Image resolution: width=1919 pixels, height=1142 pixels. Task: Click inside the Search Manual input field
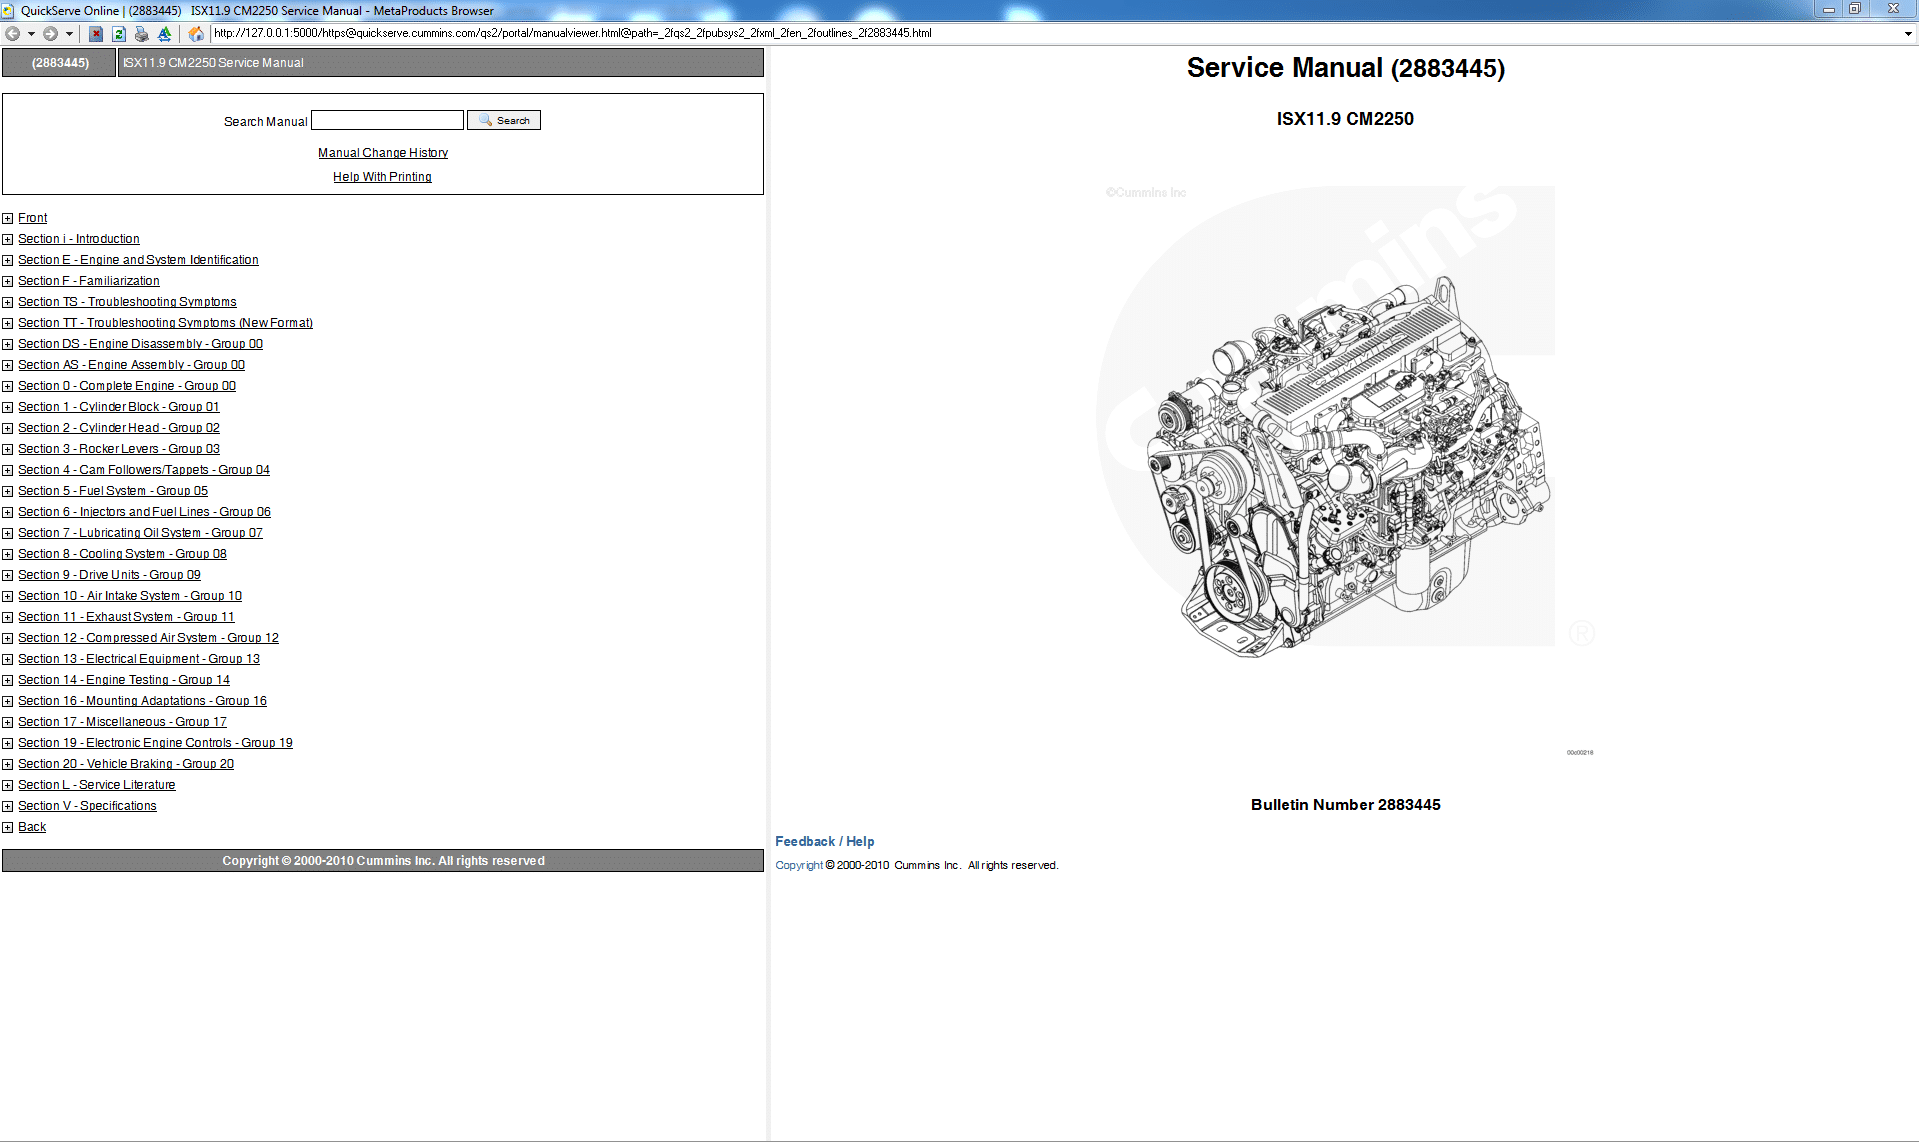(x=387, y=120)
